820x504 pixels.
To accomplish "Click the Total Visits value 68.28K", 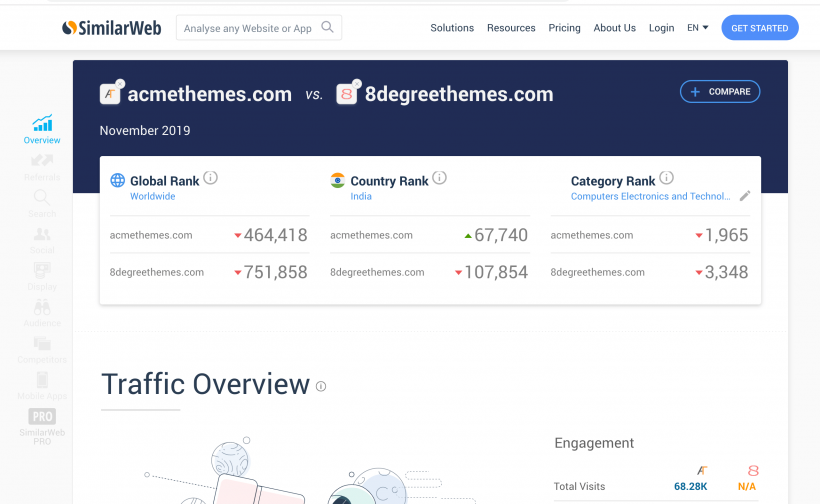I will (x=690, y=486).
